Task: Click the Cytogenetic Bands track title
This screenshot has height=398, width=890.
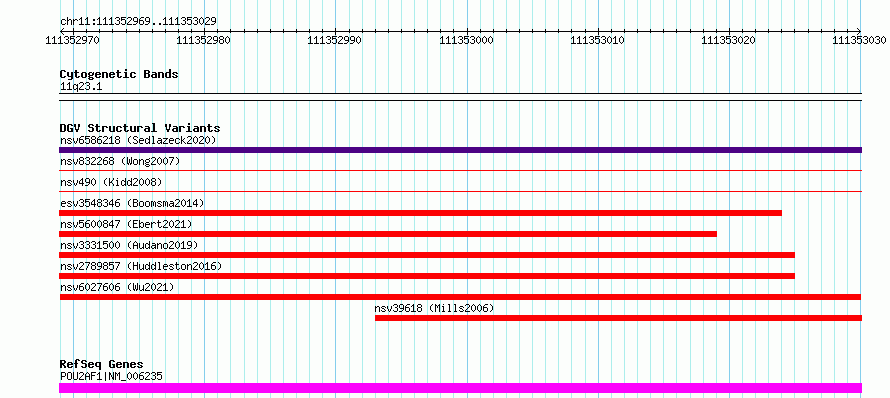Action: [119, 74]
